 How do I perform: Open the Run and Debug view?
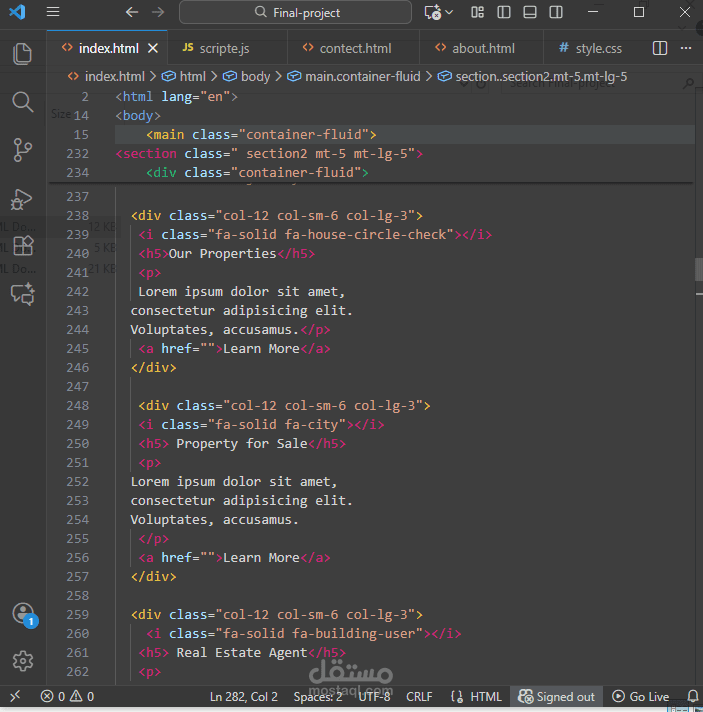point(22,199)
